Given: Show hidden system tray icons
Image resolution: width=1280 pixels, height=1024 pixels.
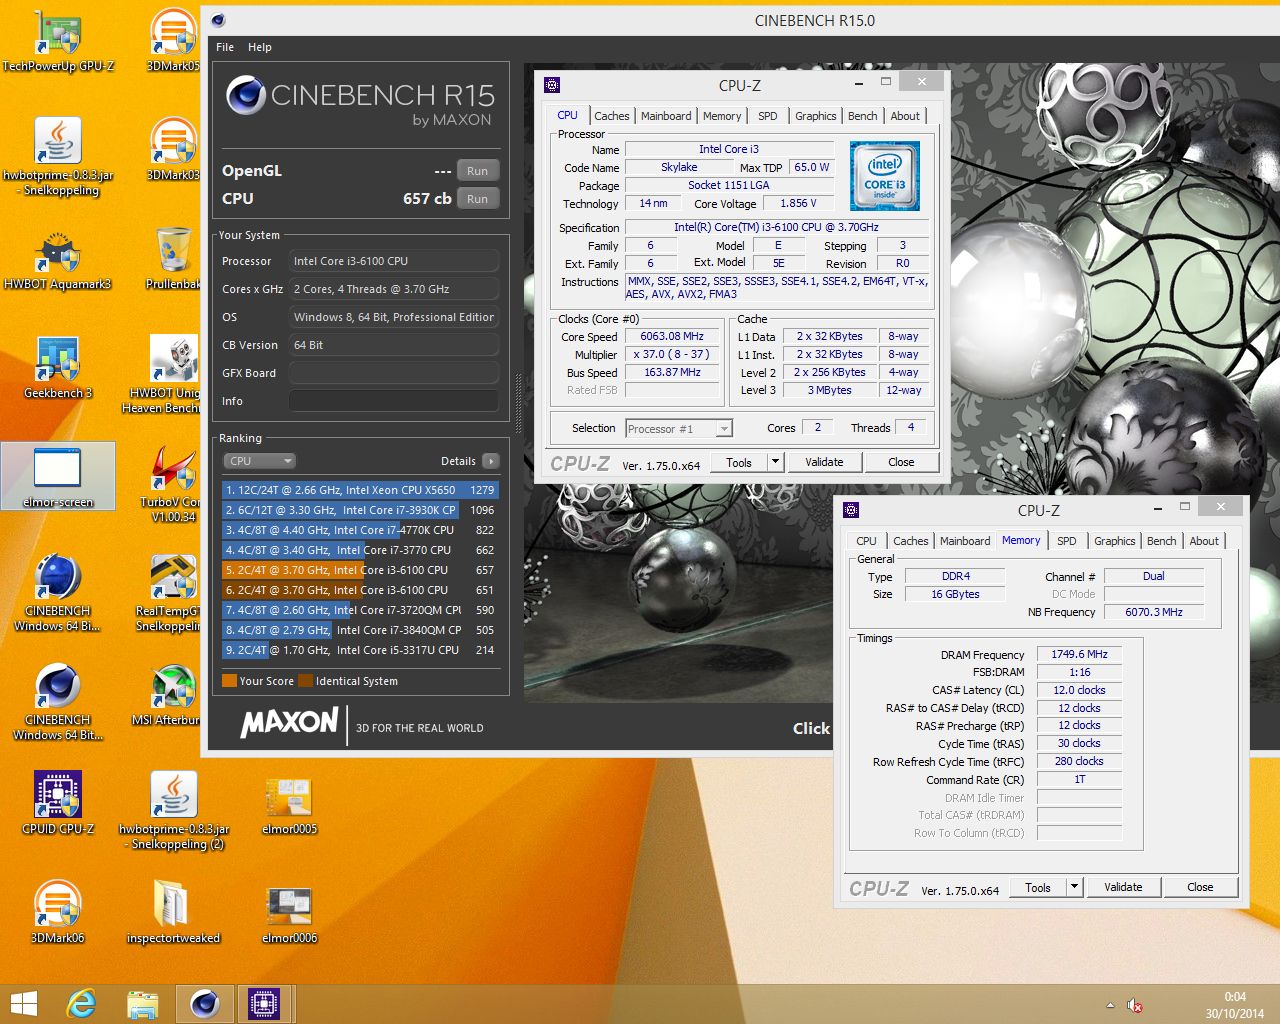Looking at the screenshot, I should click(1110, 1005).
